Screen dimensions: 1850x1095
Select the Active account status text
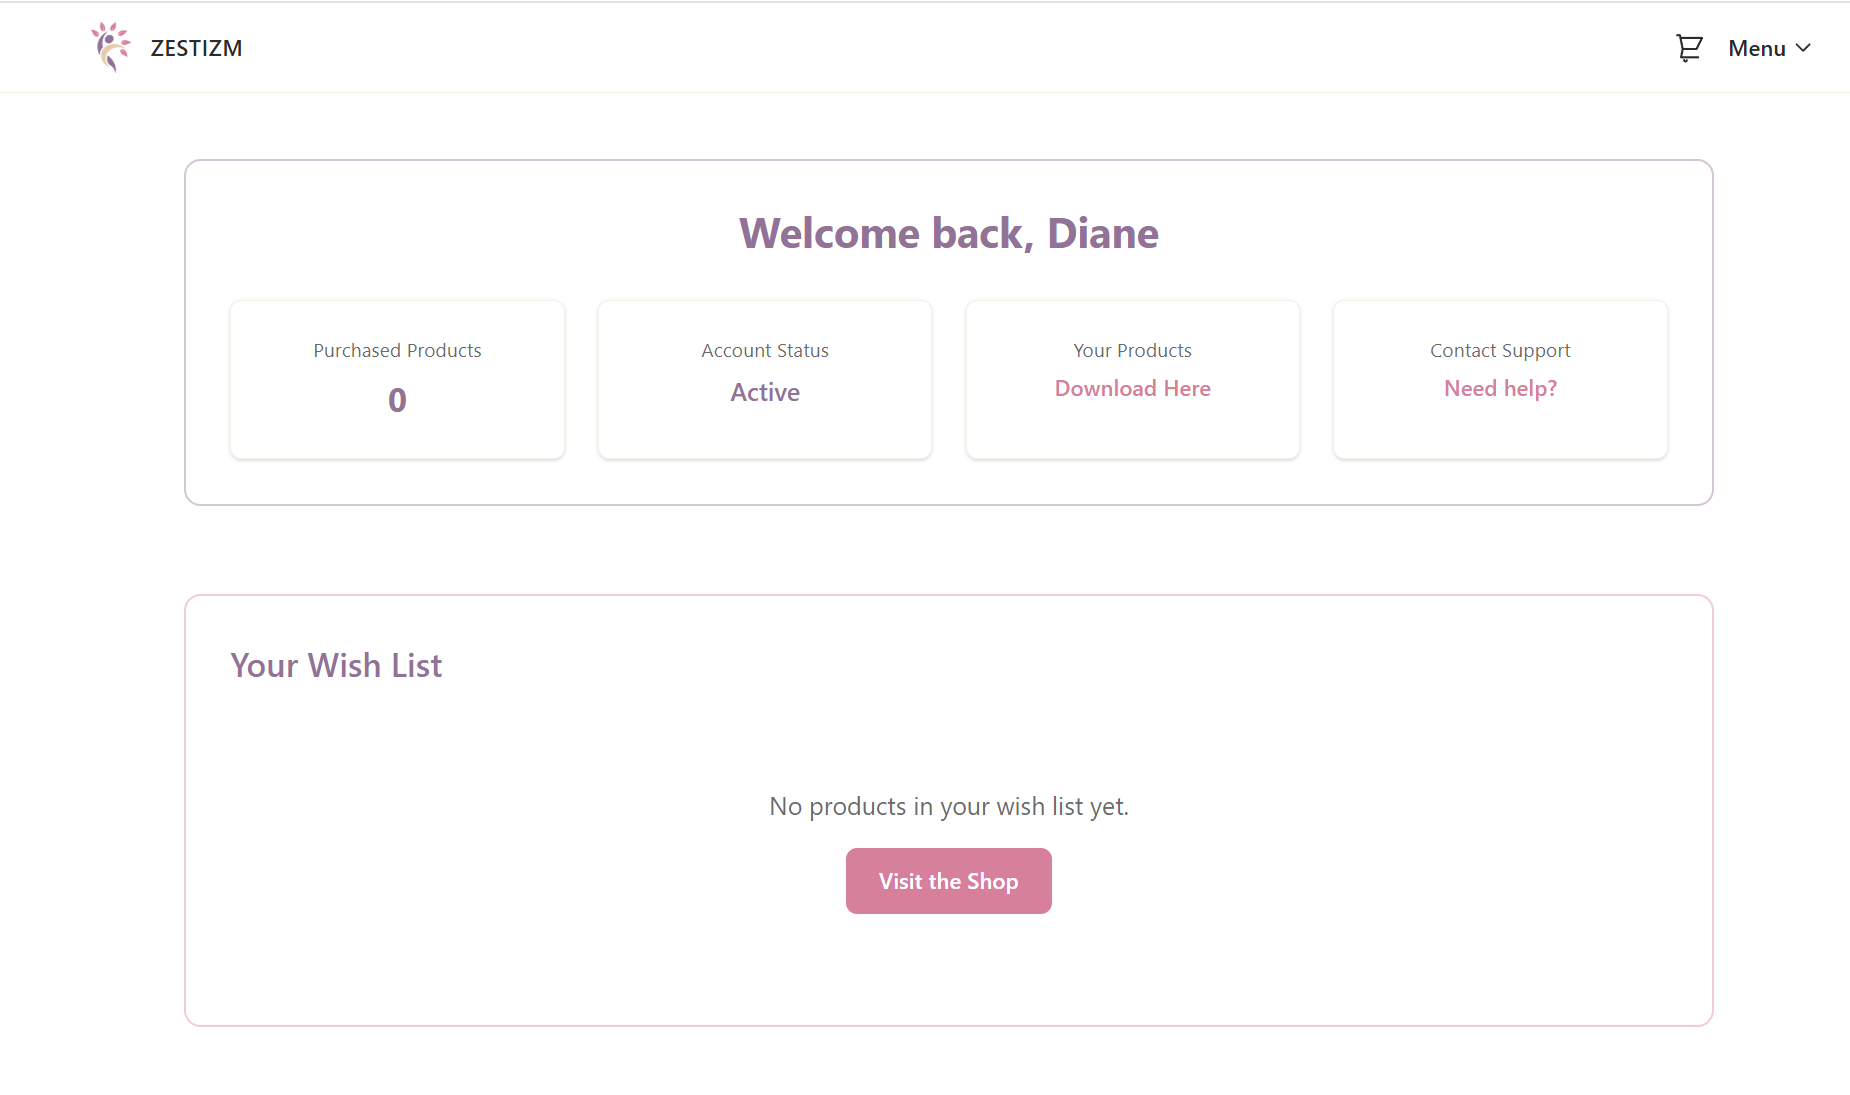click(765, 392)
